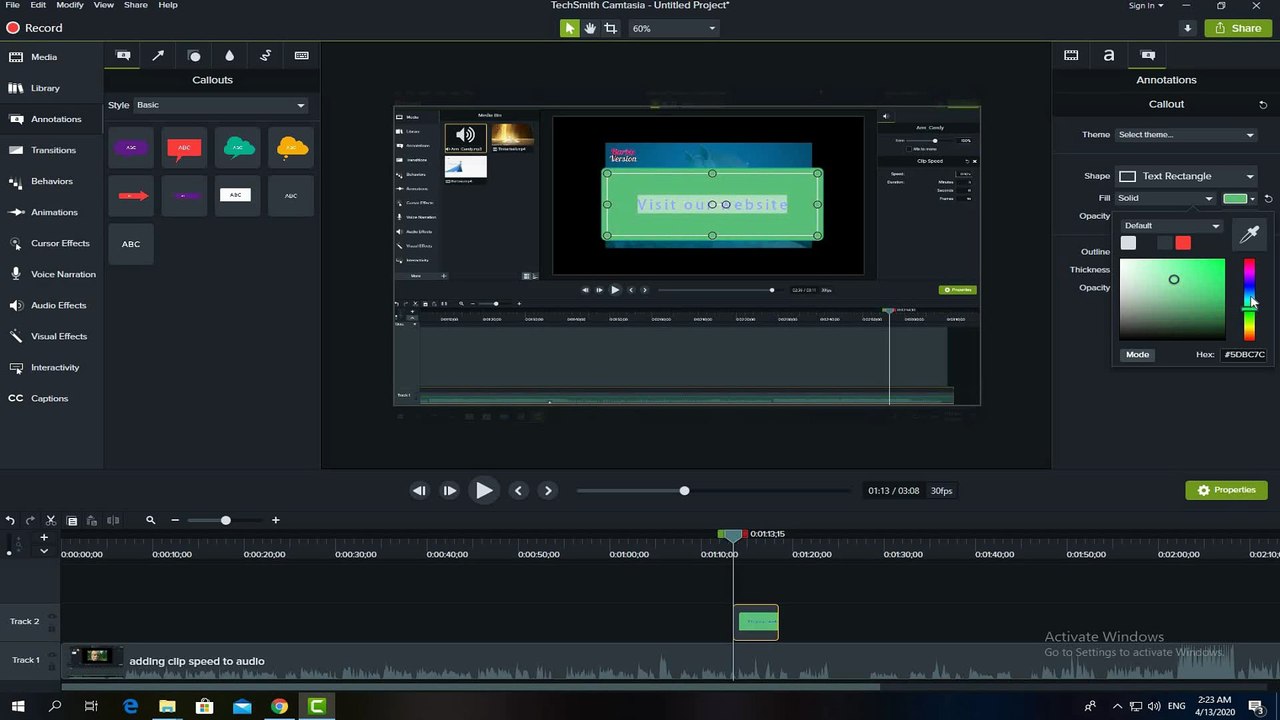
Task: Open the canvas zoom 60% dropdown
Action: pyautogui.click(x=674, y=28)
